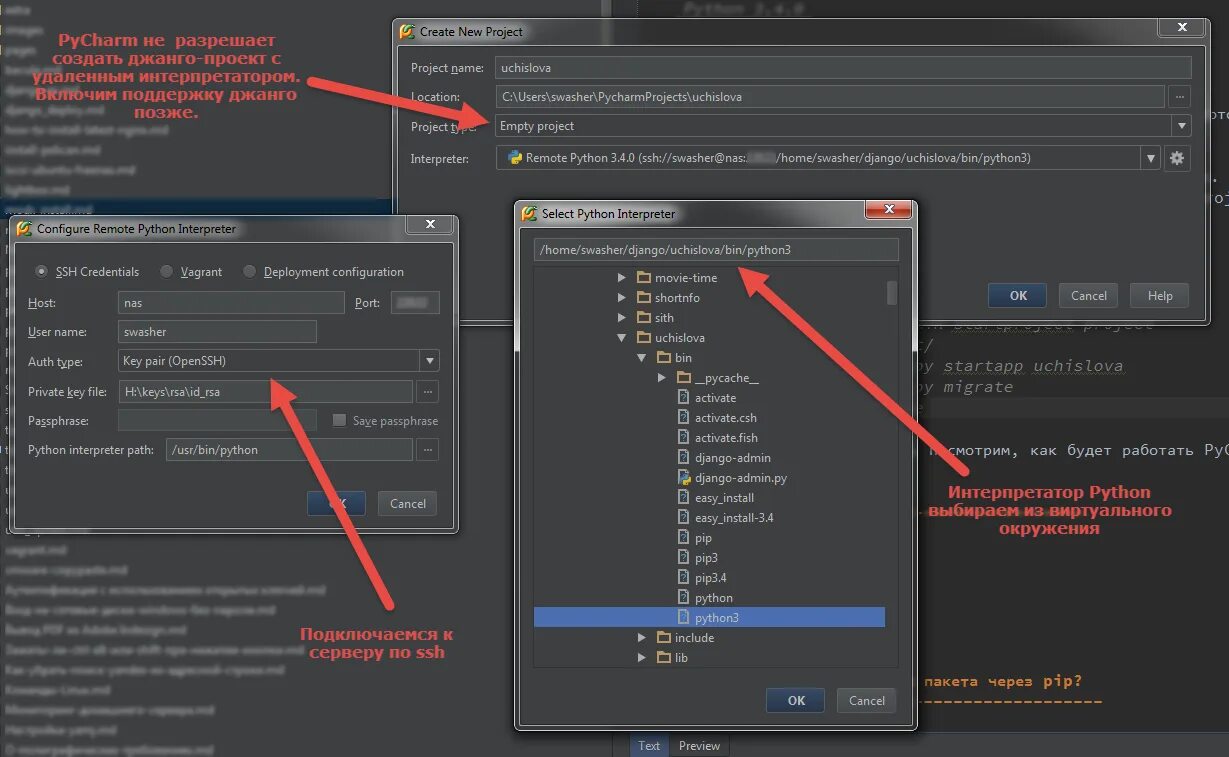
Task: Open the Interpreter dropdown arrow
Action: [x=1151, y=158]
